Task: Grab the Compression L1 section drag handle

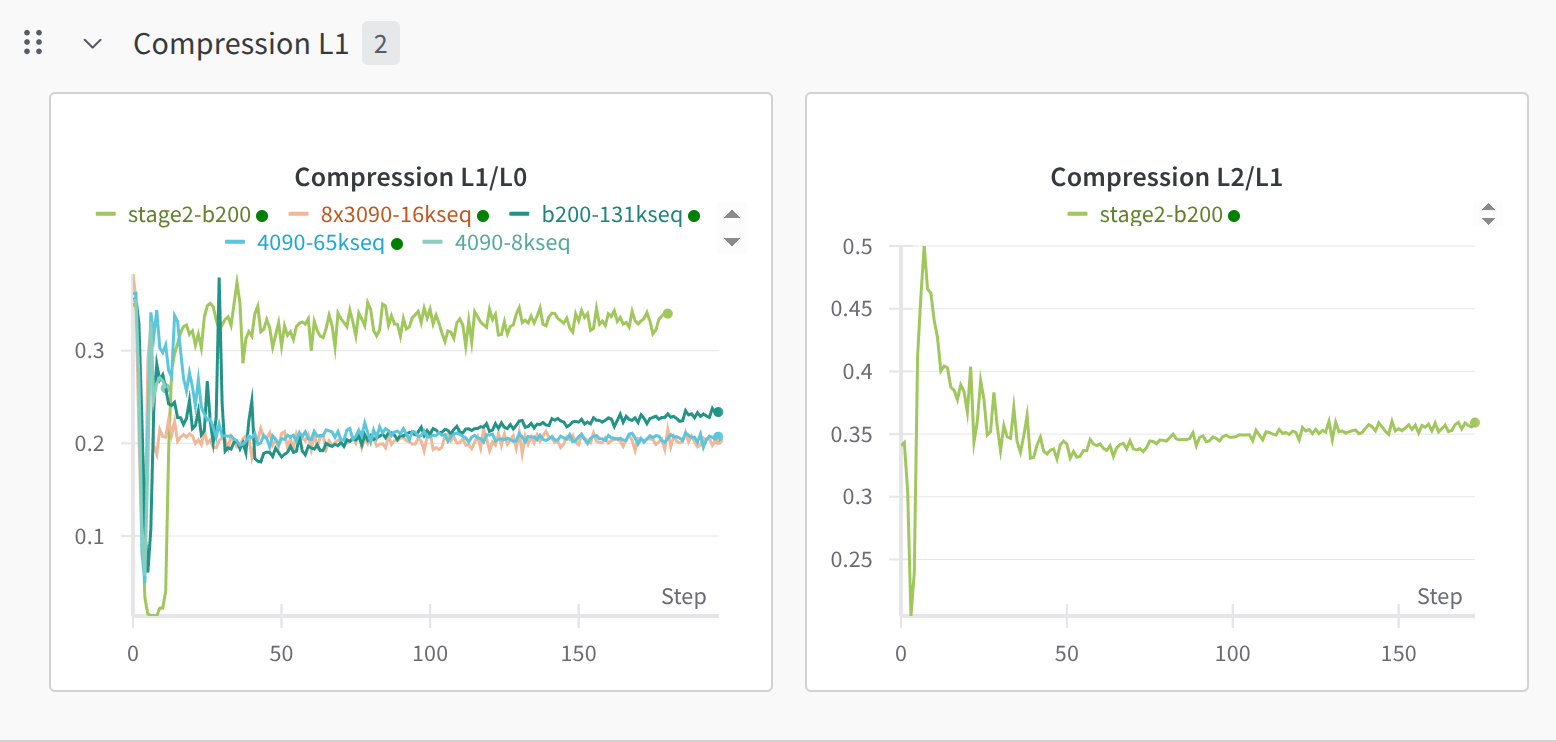Action: [33, 43]
